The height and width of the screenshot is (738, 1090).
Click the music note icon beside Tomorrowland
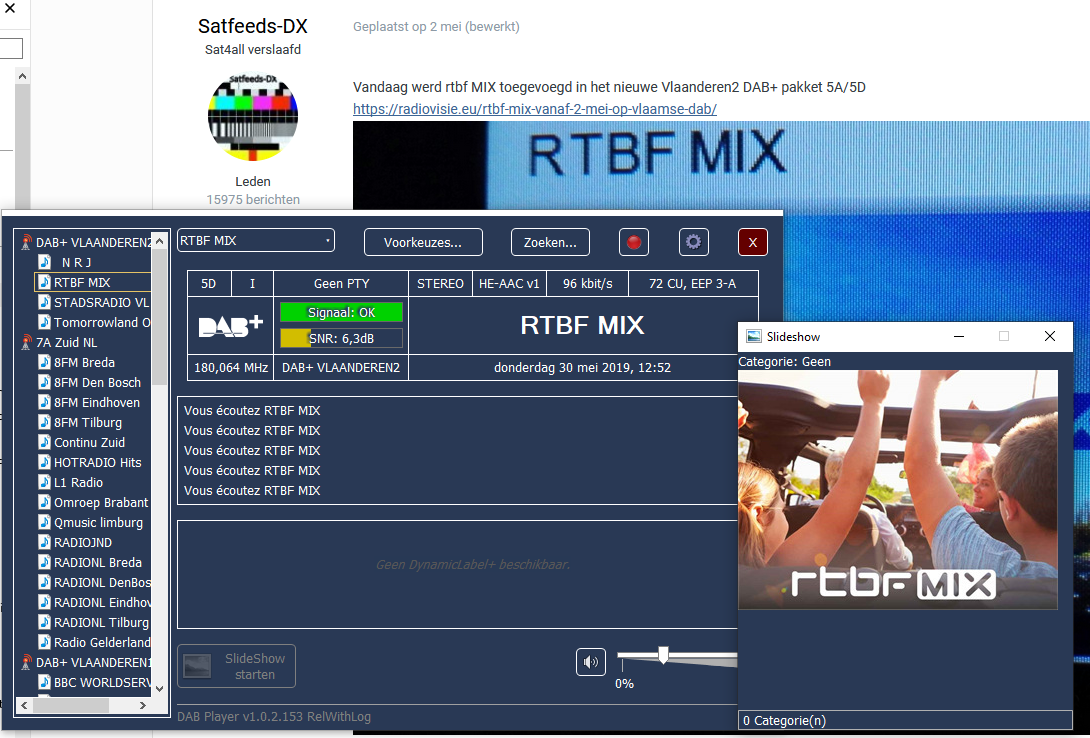44,322
